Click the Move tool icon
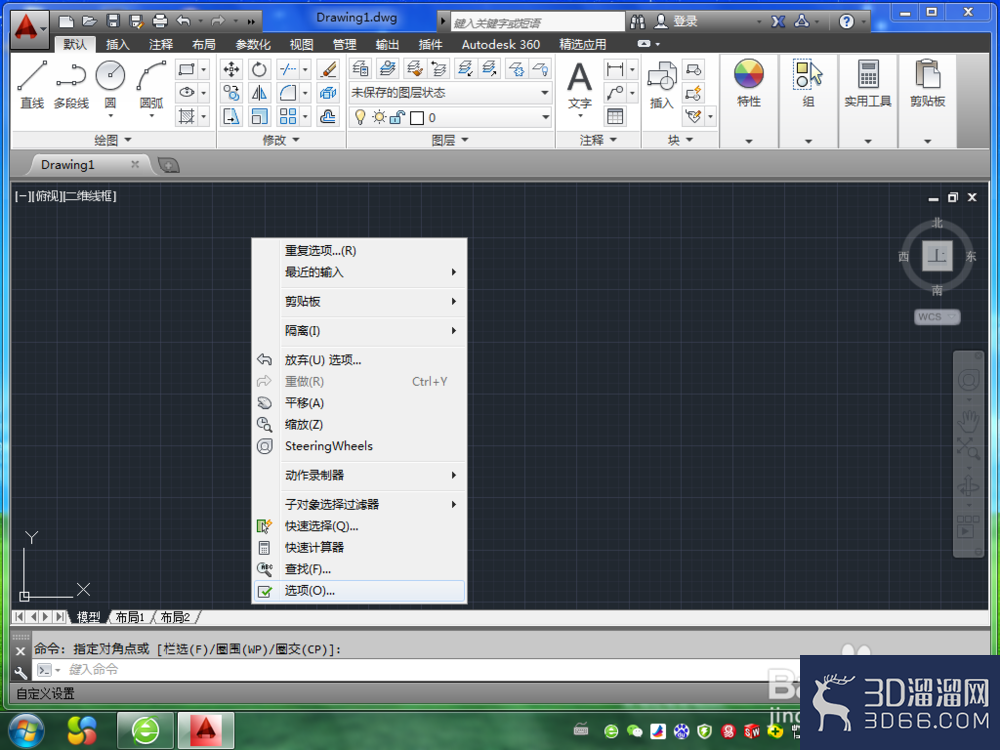The width and height of the screenshot is (1000, 750). click(232, 69)
